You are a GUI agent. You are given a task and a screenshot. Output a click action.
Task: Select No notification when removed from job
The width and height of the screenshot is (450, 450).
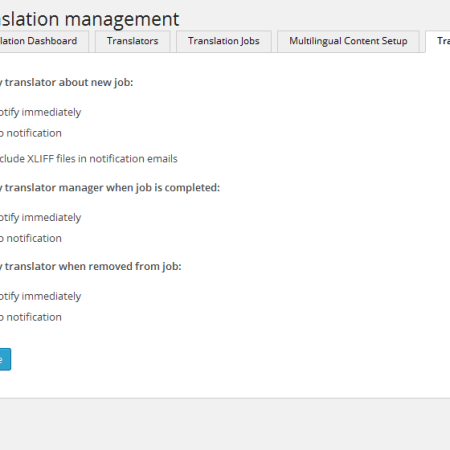pos(31,317)
